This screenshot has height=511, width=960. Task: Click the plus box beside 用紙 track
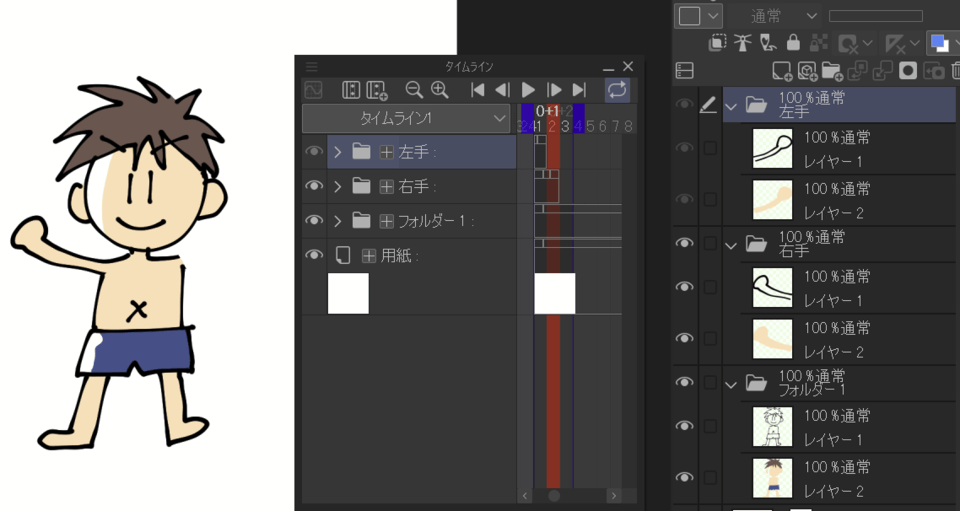click(369, 256)
